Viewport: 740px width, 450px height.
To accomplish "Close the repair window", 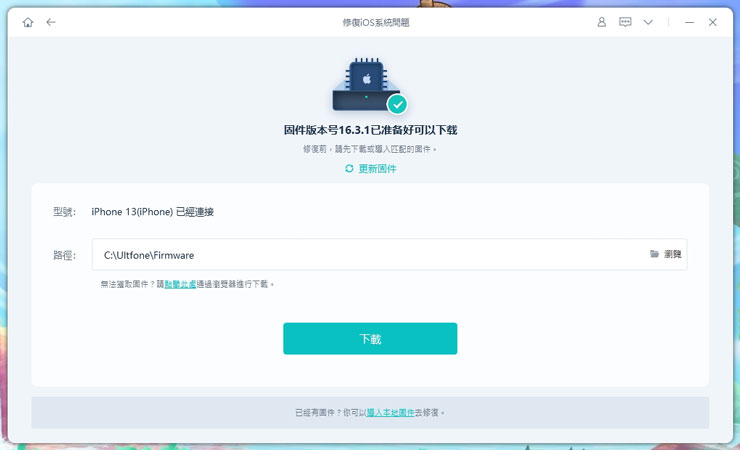I will [x=713, y=22].
